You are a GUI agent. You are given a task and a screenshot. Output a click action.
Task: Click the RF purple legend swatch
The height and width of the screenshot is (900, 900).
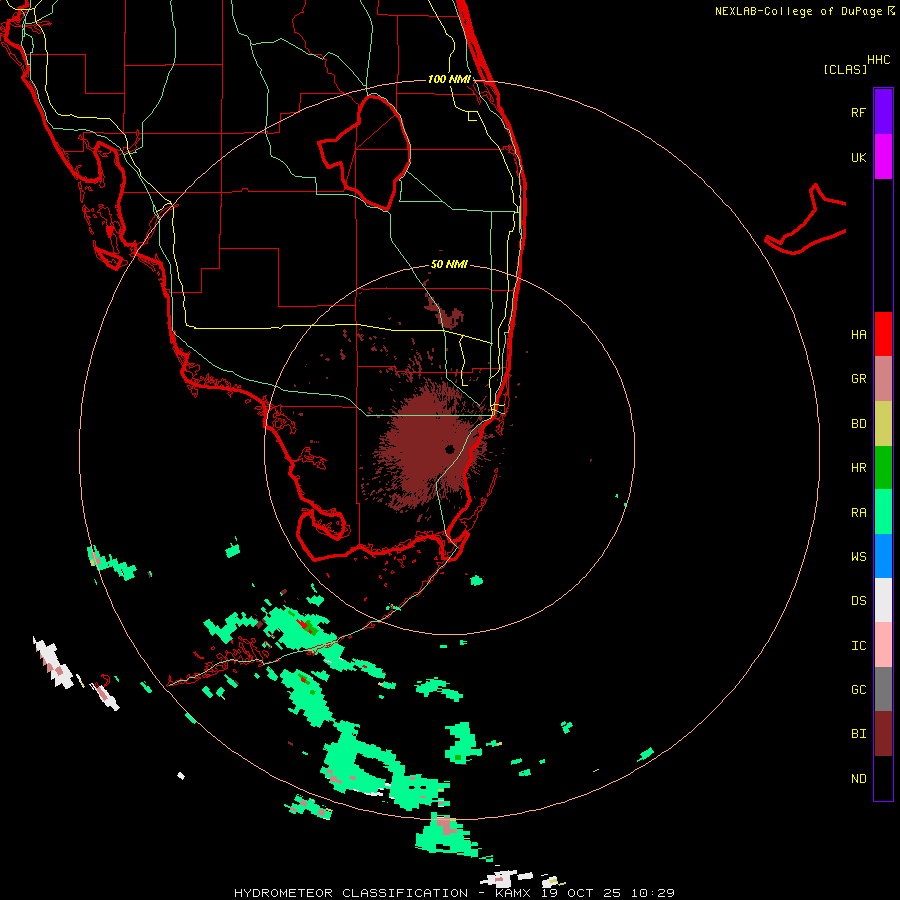point(883,112)
